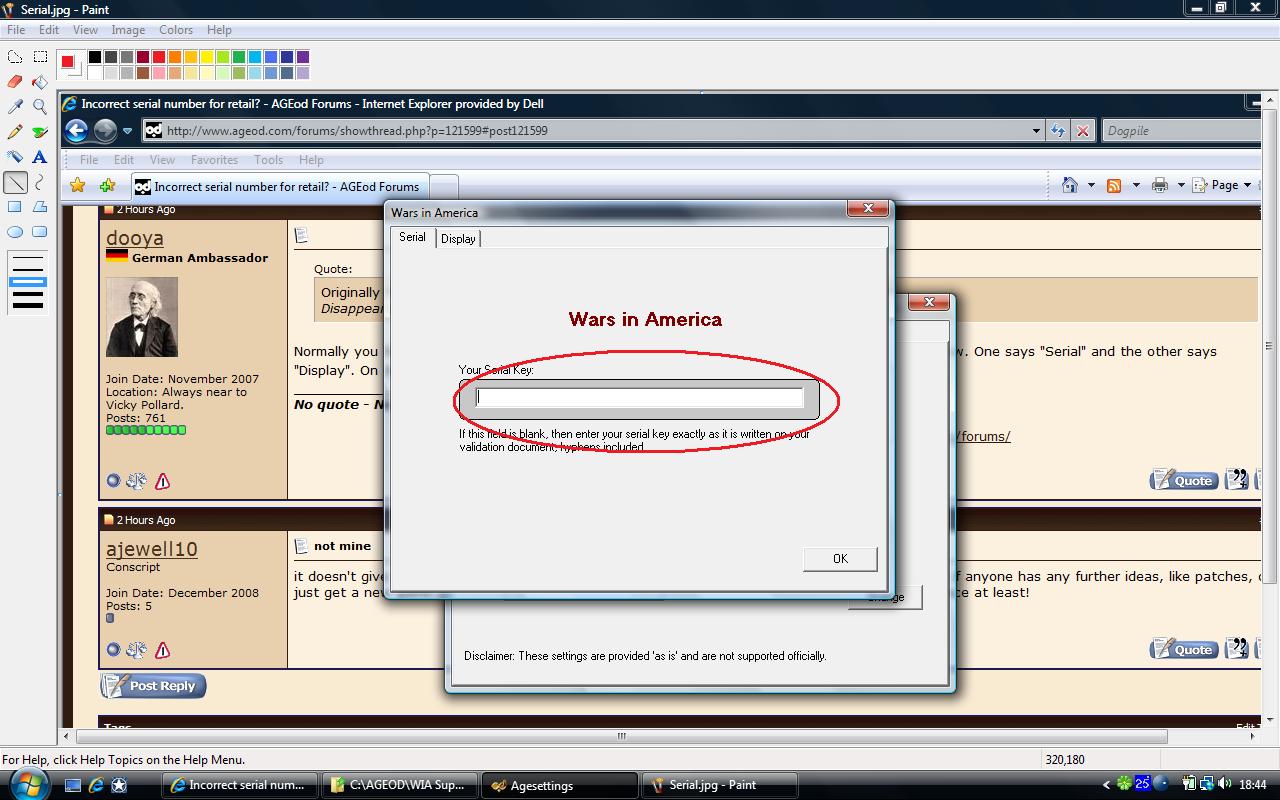The image size is (1280, 800).
Task: Open the Colors menu
Action: (x=176, y=30)
